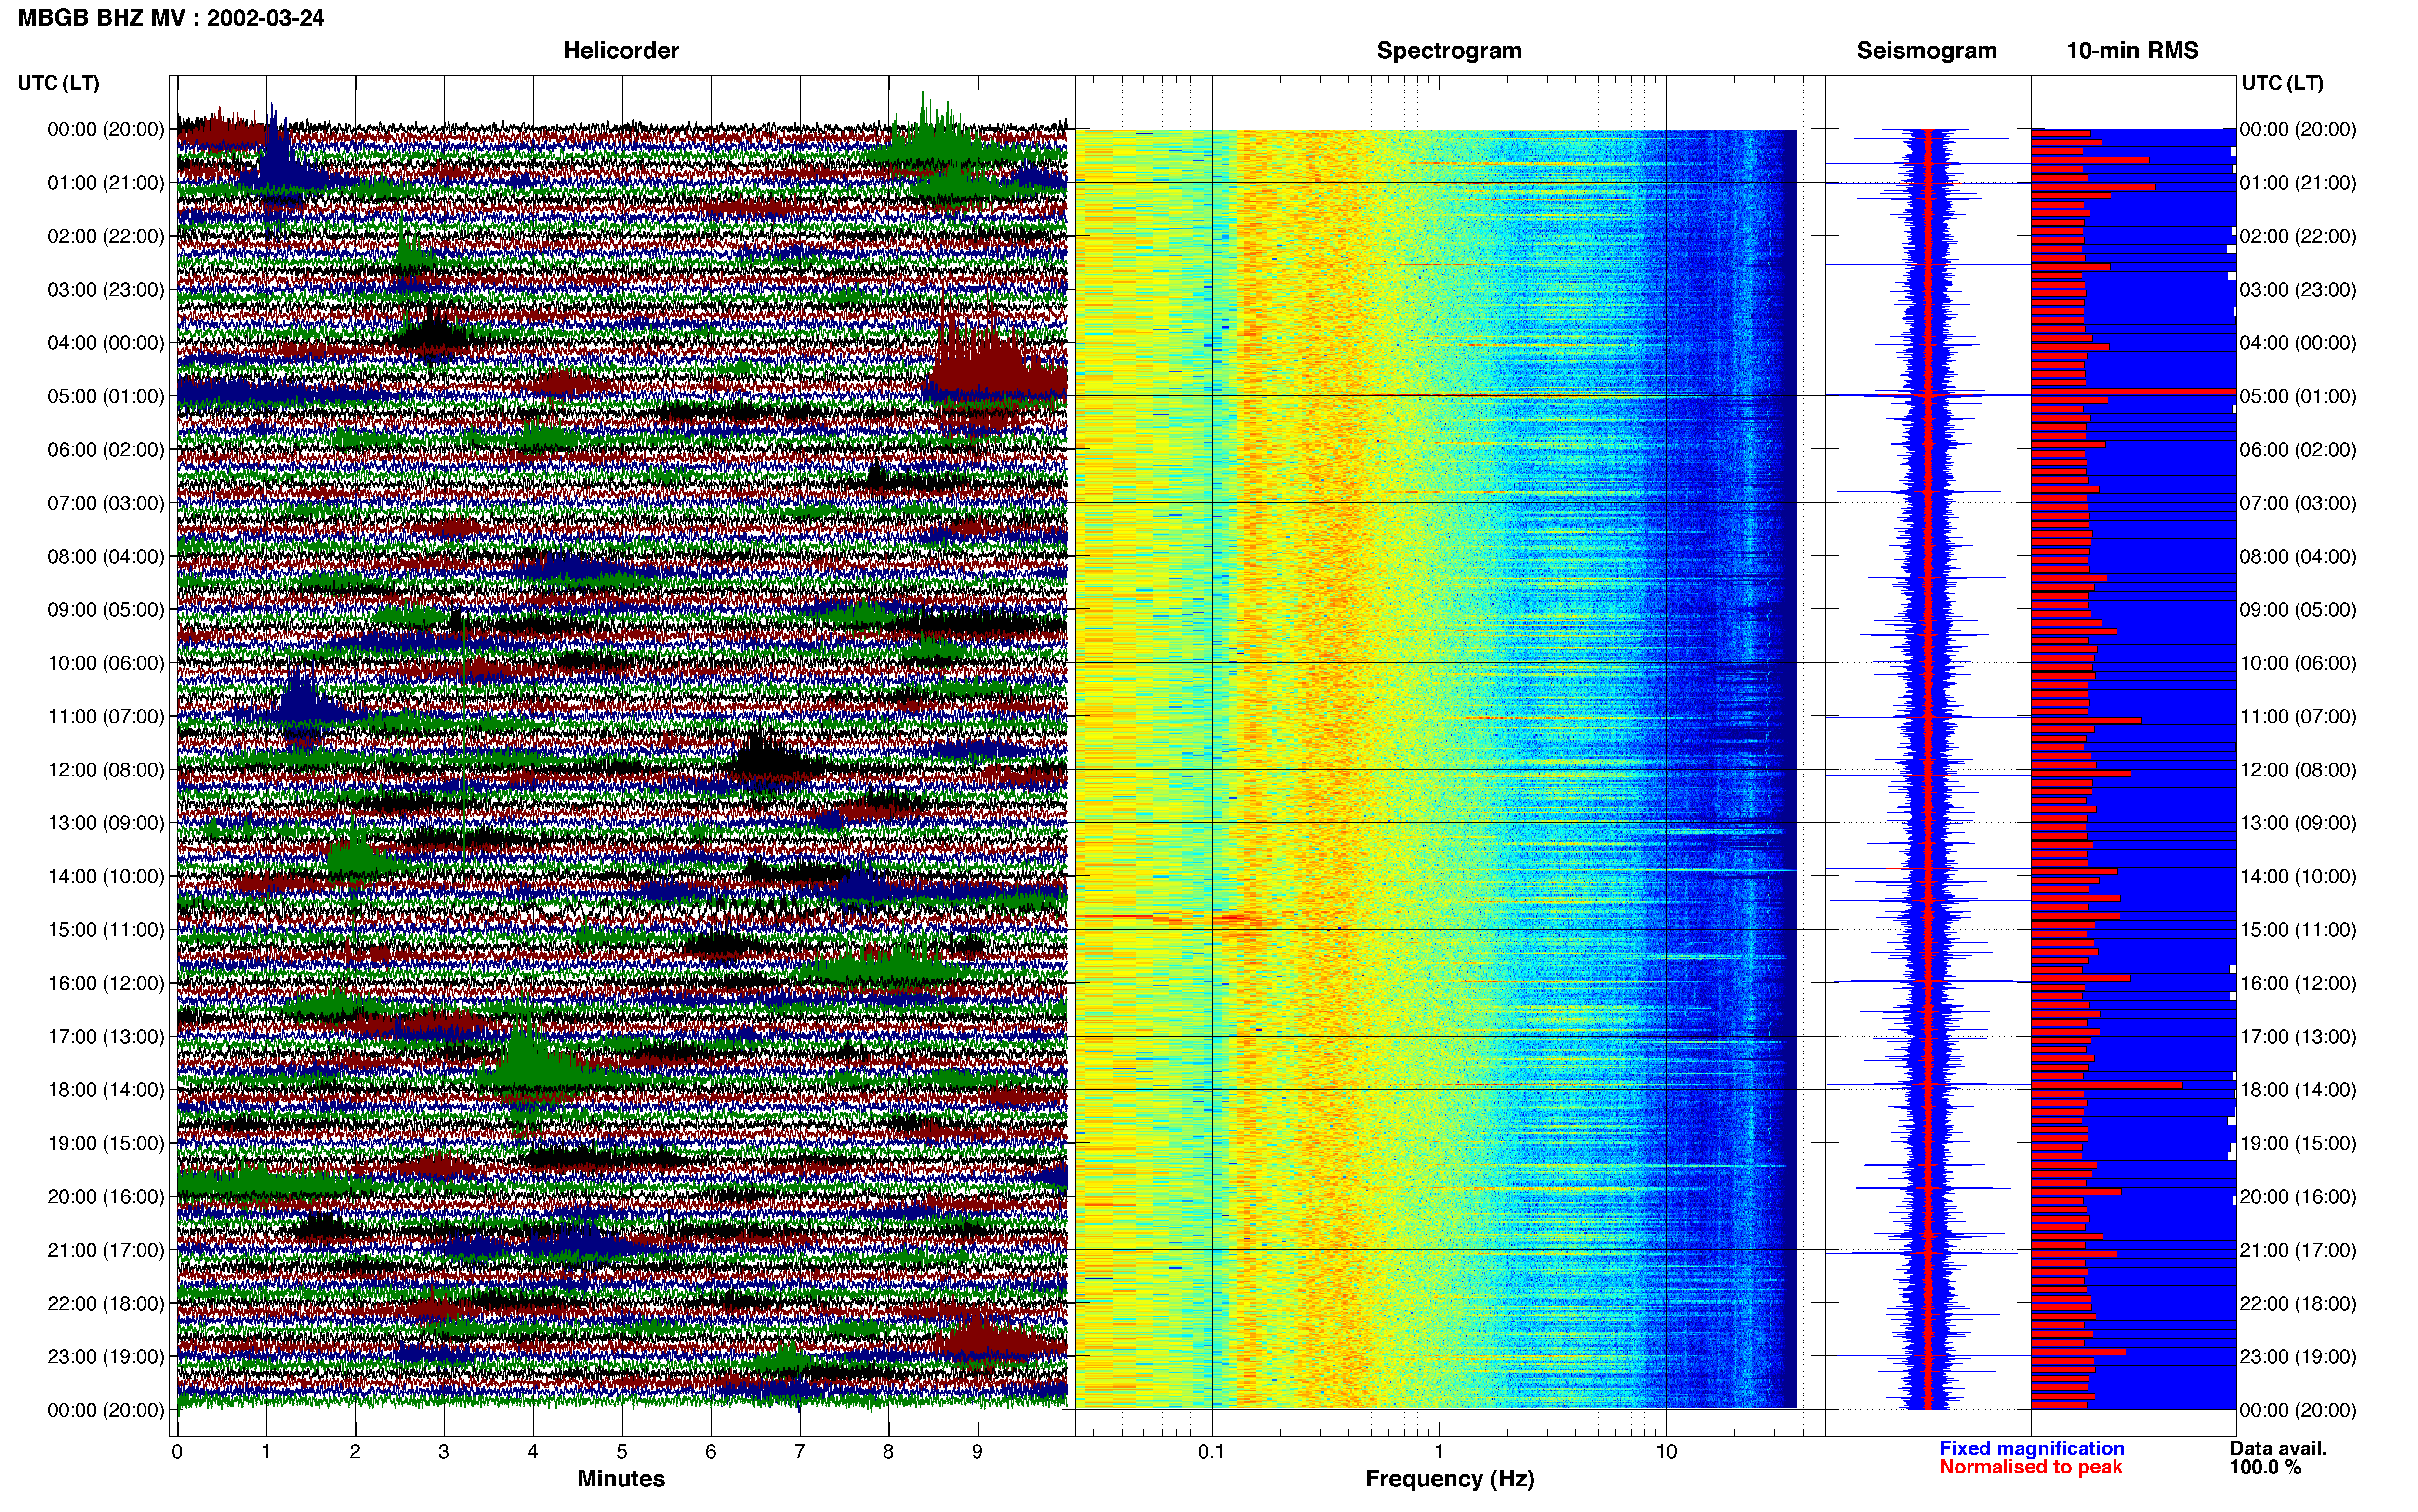Click the seismogram spike at 05:00
The height and width of the screenshot is (1512, 2418).
pyautogui.click(x=1927, y=396)
